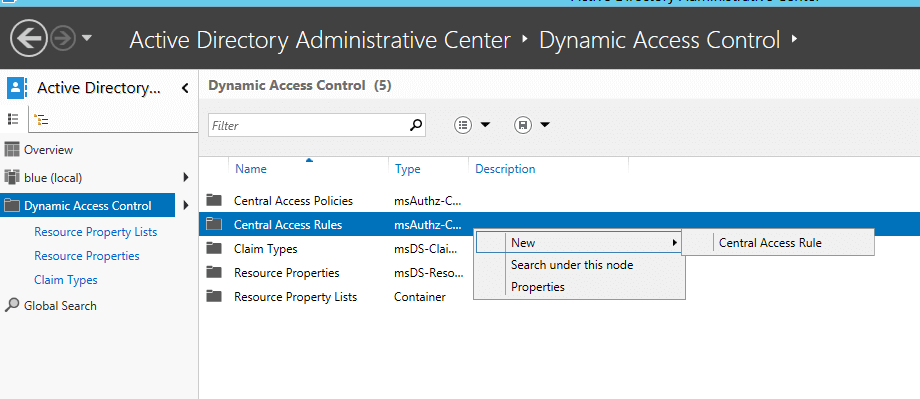Expand the Dynamic Access Control sidebar arrow
Viewport: 920px width, 399px height.
[x=186, y=205]
